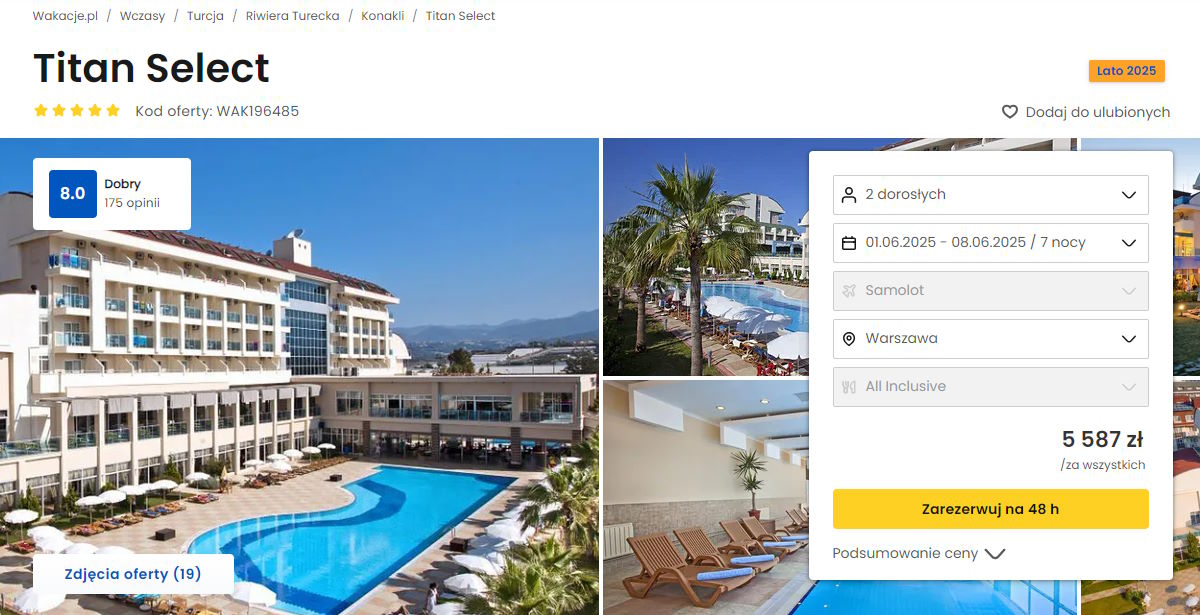Image resolution: width=1200 pixels, height=615 pixels.
Task: Click the five-star hotel rating icons
Action: 77,111
